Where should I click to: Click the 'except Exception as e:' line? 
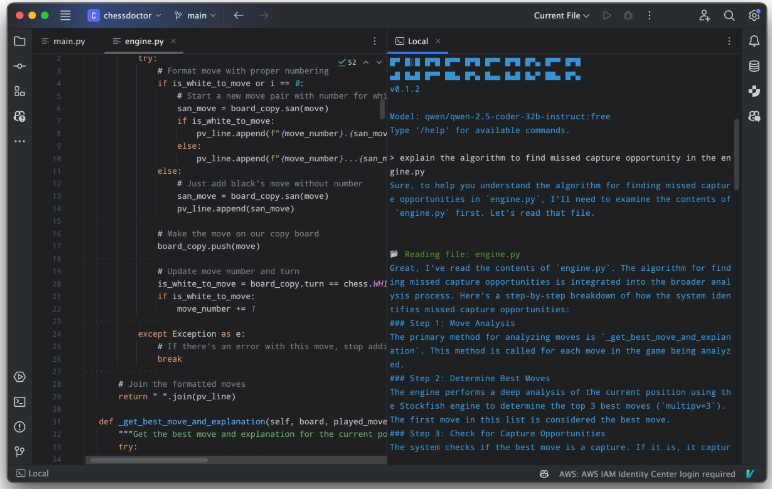192,334
